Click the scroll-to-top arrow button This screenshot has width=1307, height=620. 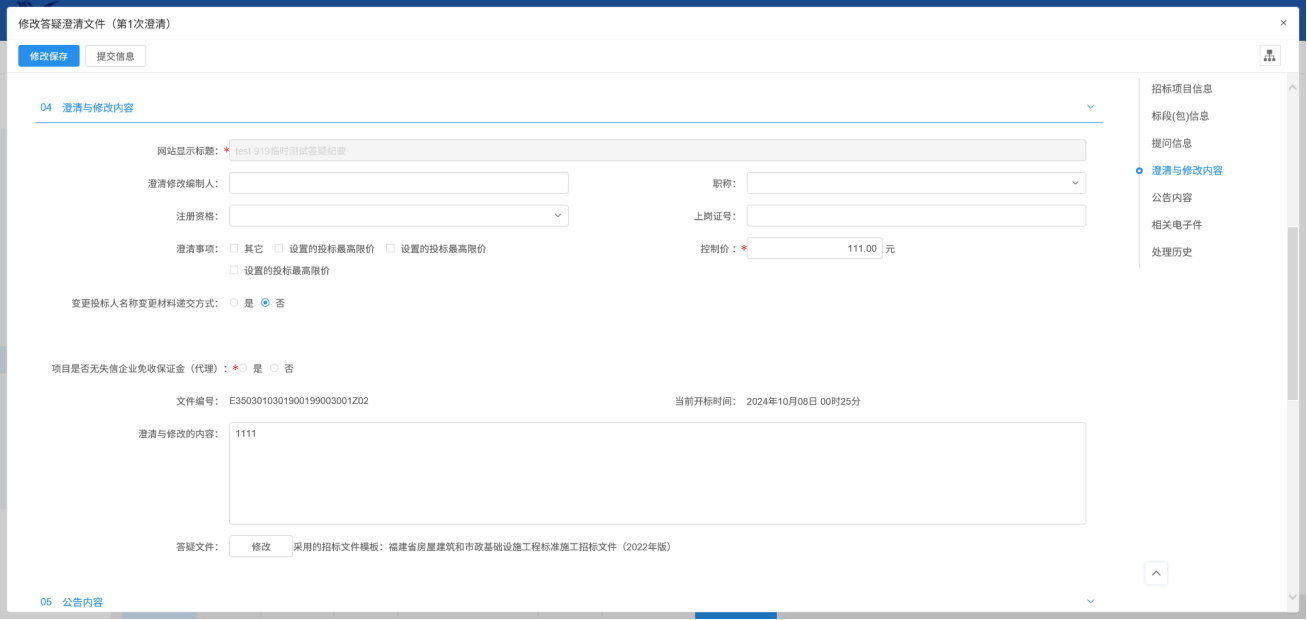pos(1156,573)
